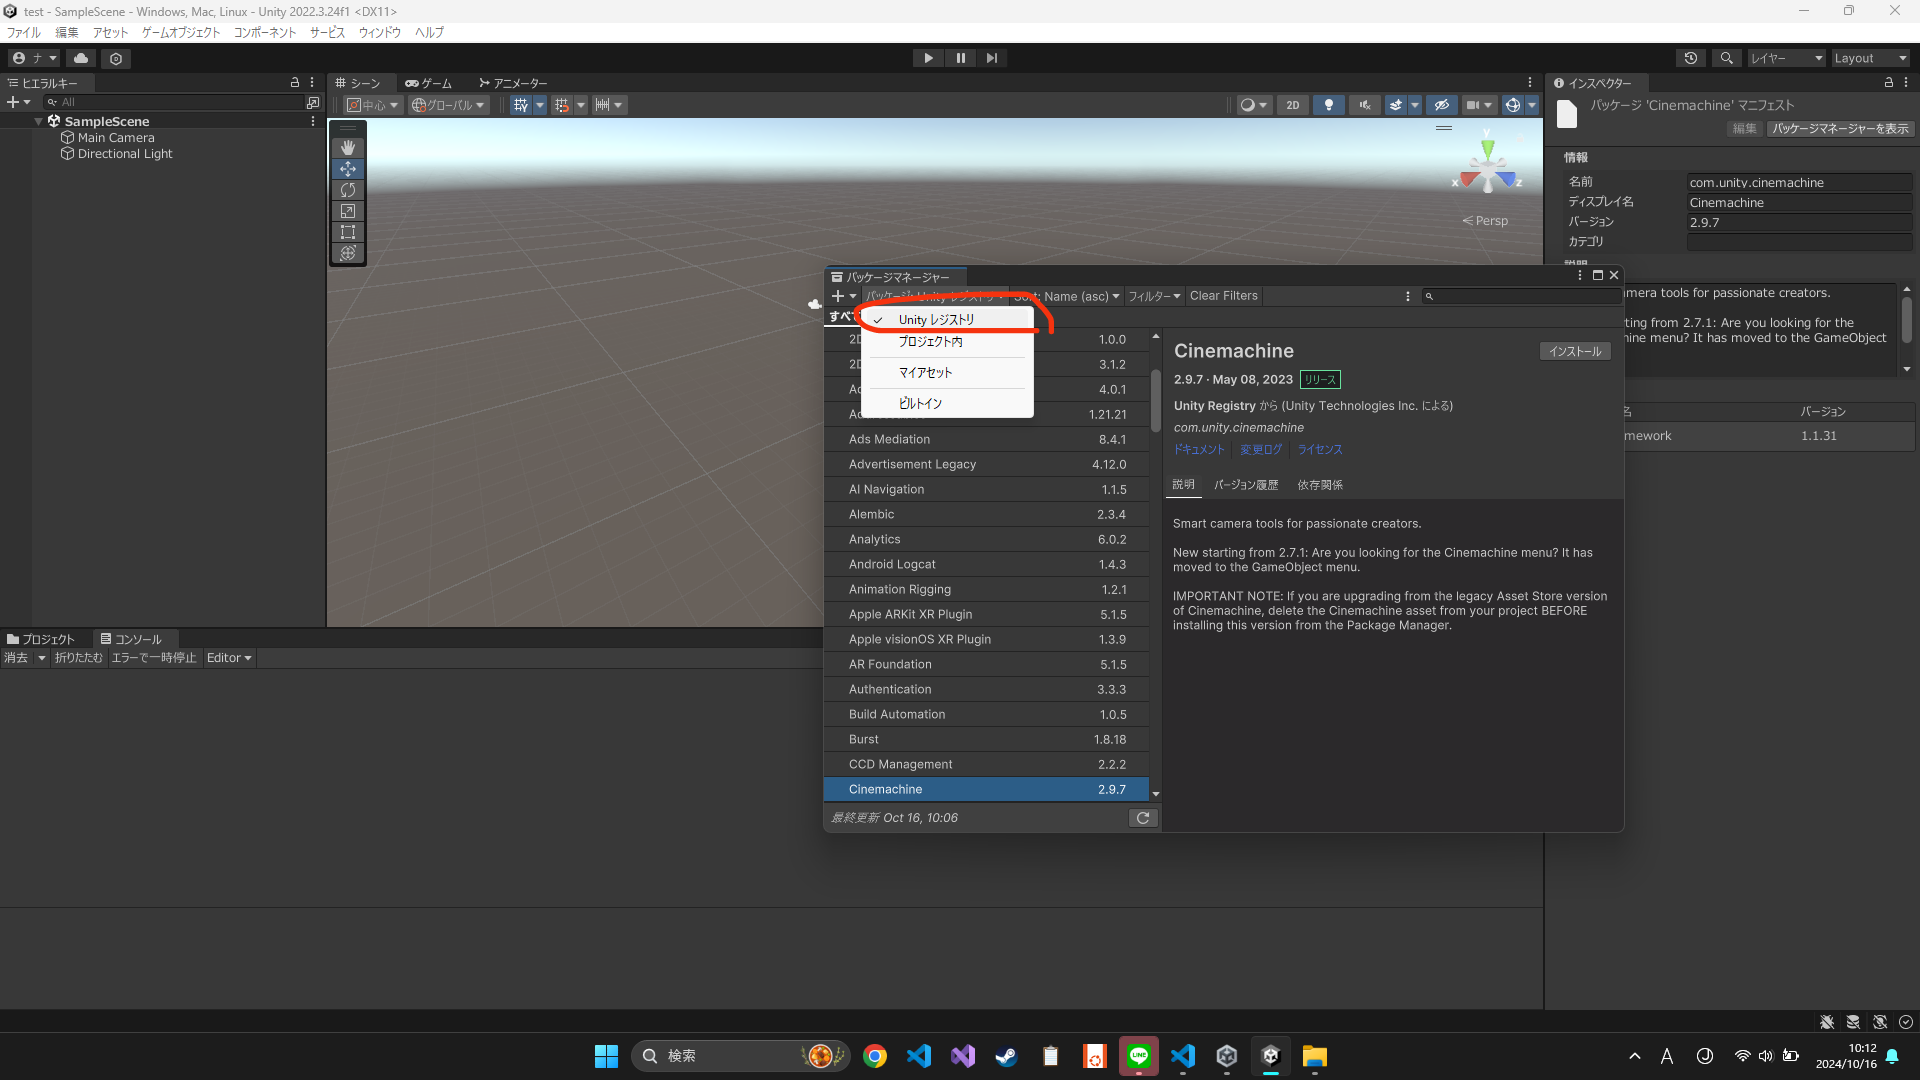1920x1080 pixels.
Task: Select the Rect transform tool
Action: click(x=348, y=232)
